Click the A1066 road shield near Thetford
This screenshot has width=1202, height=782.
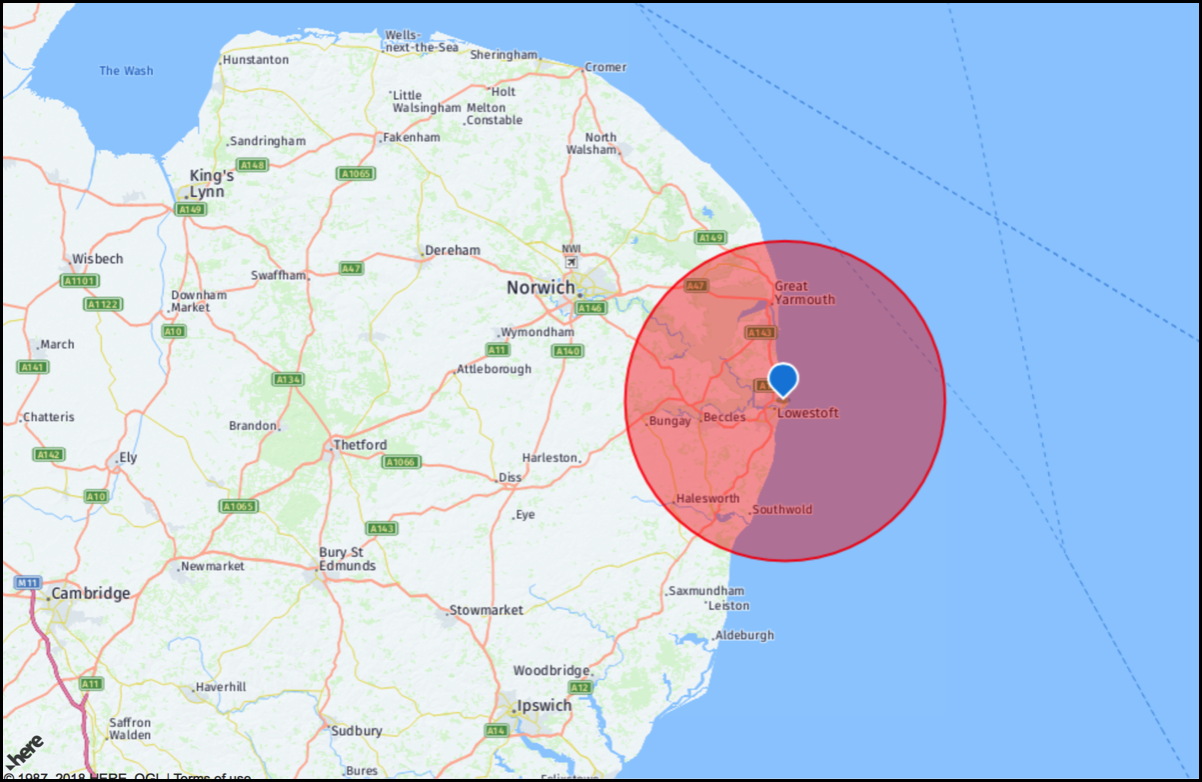[x=401, y=462]
